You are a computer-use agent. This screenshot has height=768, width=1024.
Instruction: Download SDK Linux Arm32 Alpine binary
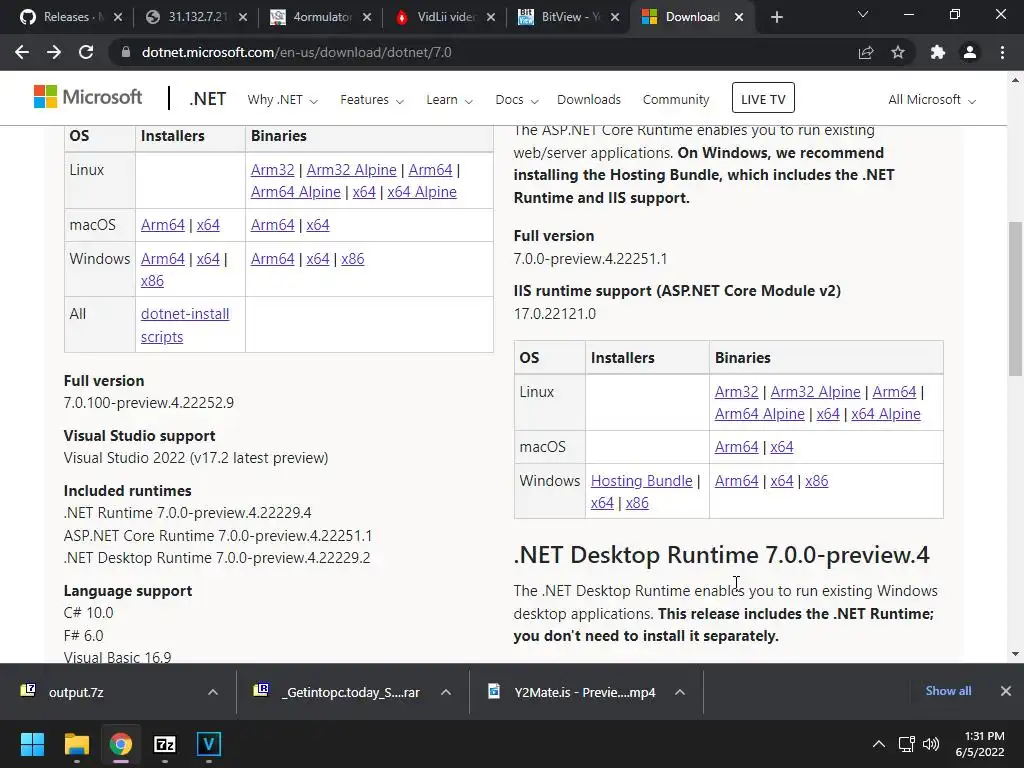click(x=351, y=170)
